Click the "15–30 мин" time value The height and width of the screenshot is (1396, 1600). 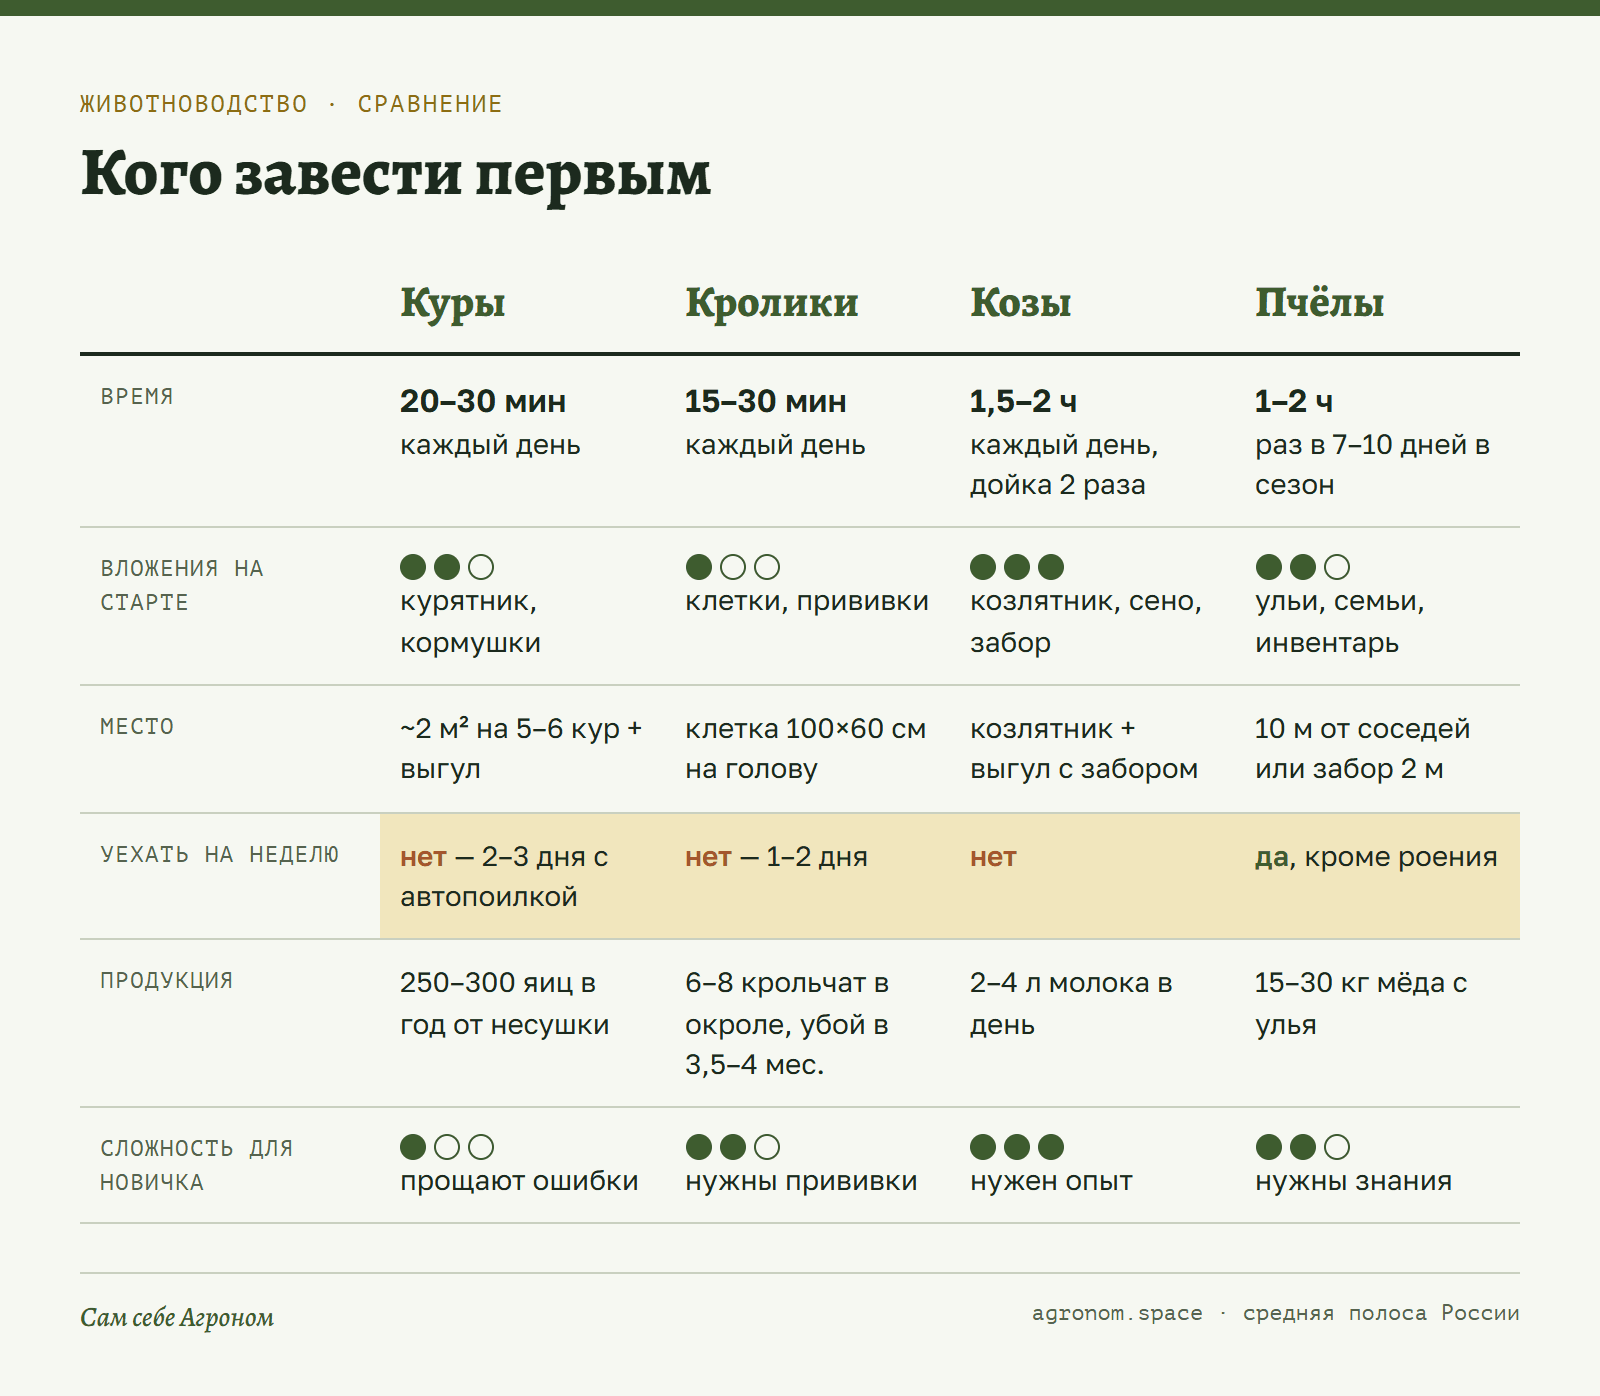[x=766, y=402]
